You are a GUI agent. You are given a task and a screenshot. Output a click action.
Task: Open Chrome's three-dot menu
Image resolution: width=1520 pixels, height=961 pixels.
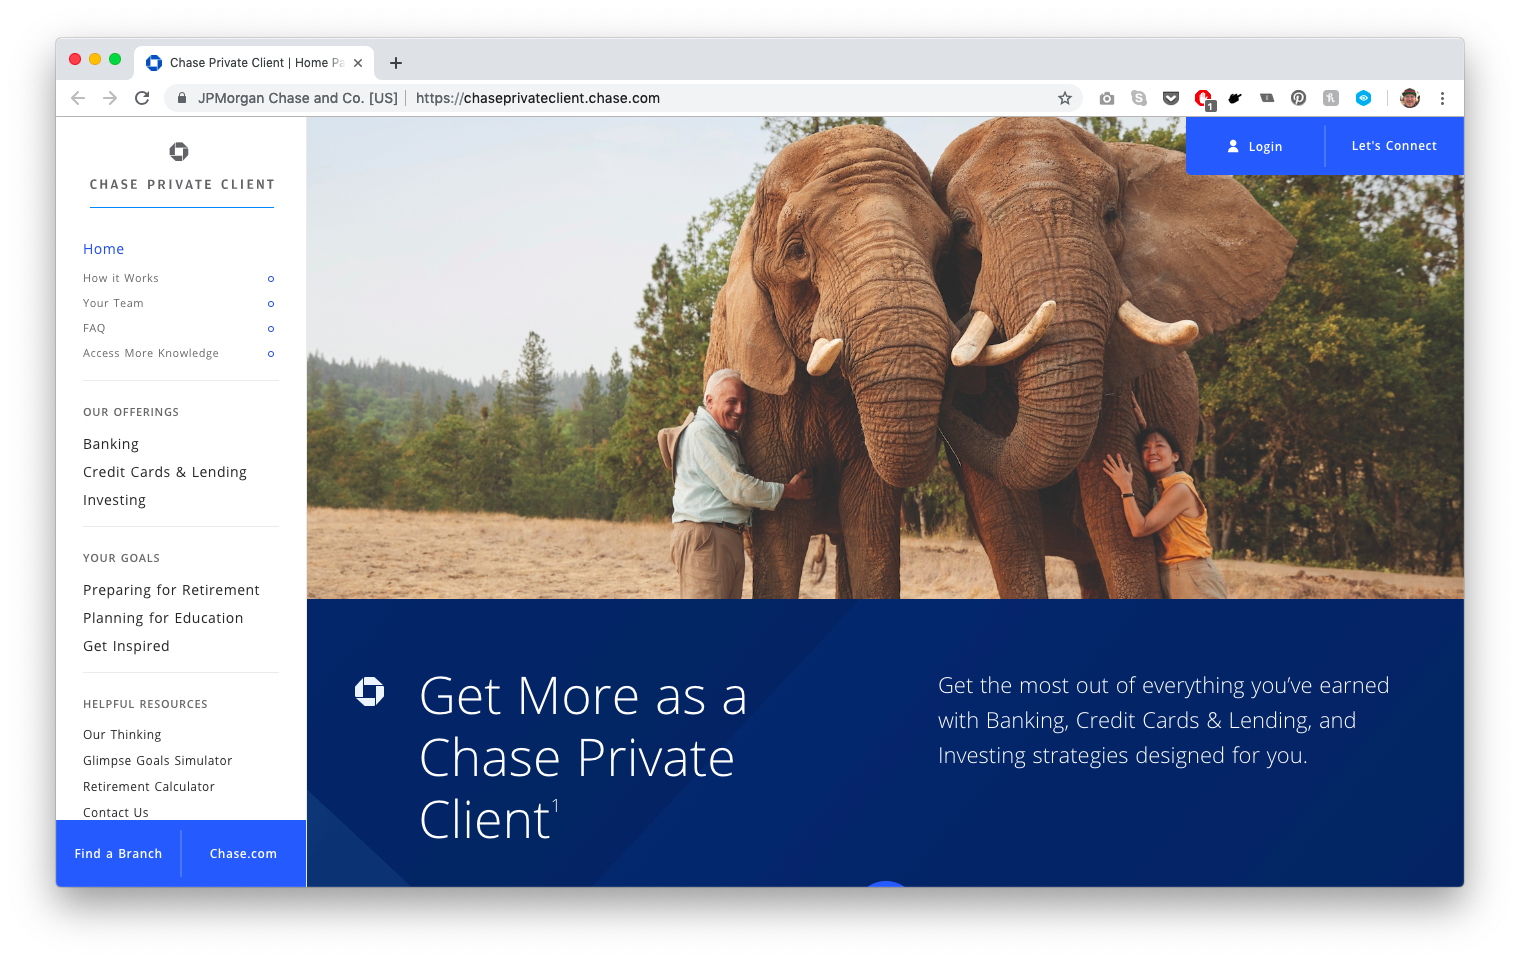[1442, 98]
